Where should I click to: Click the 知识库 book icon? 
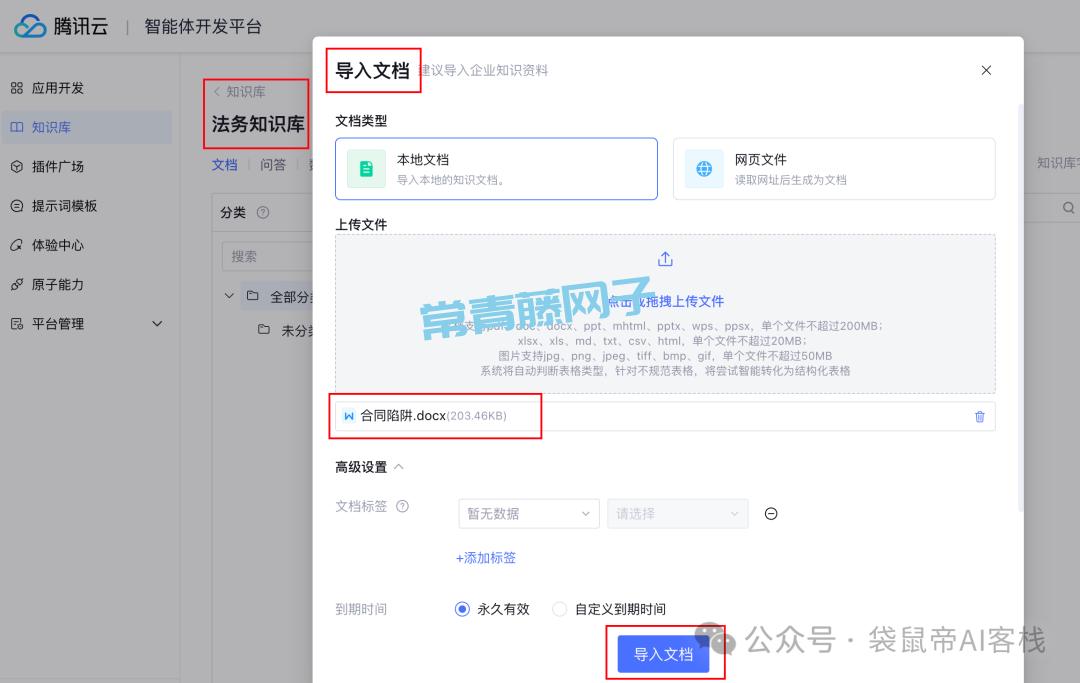pos(17,127)
